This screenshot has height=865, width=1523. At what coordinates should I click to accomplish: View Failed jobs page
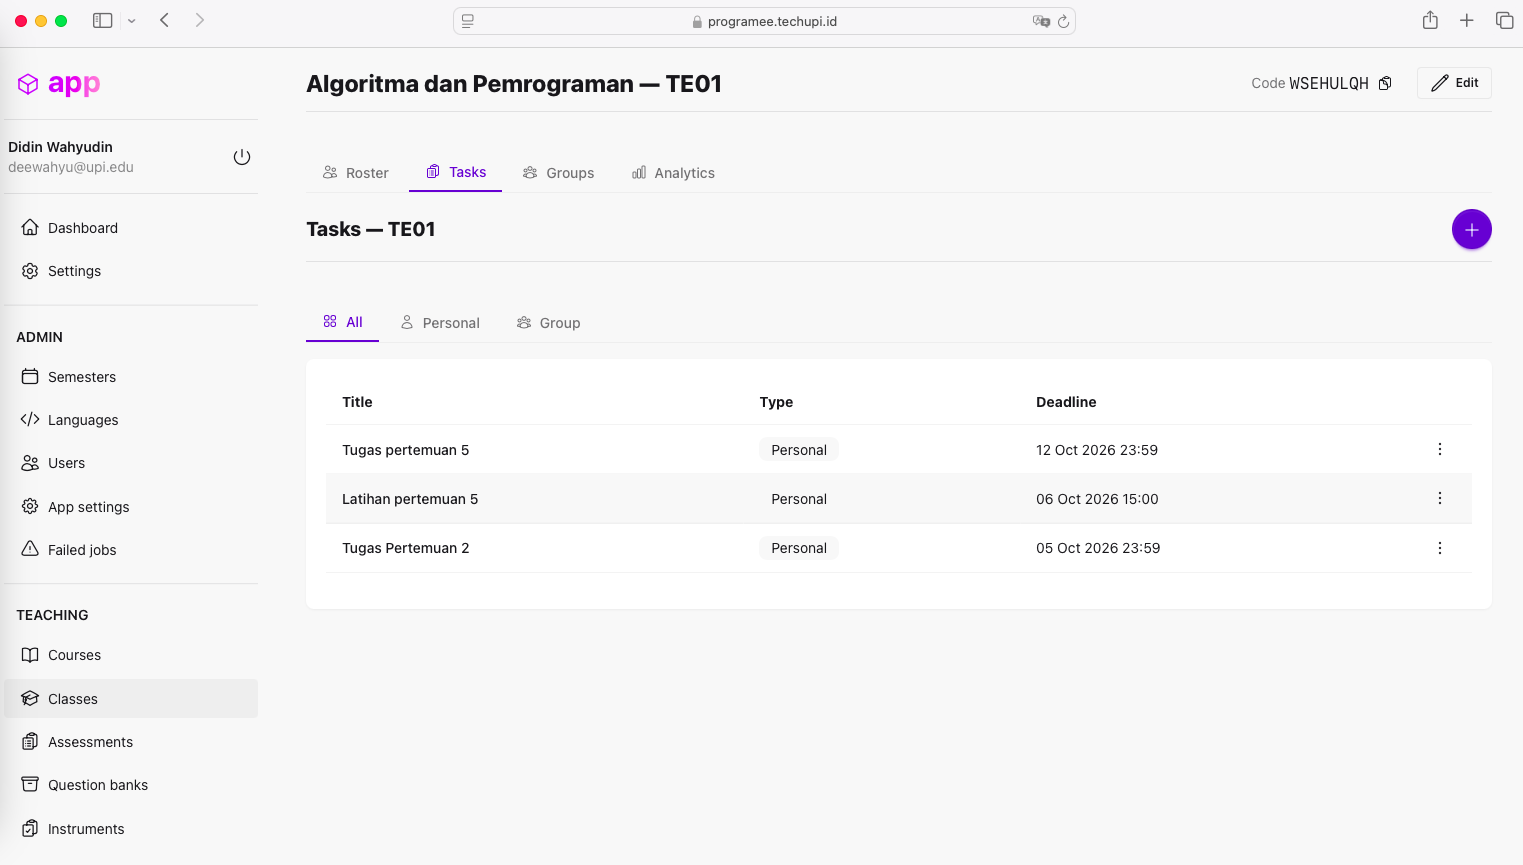click(131, 550)
